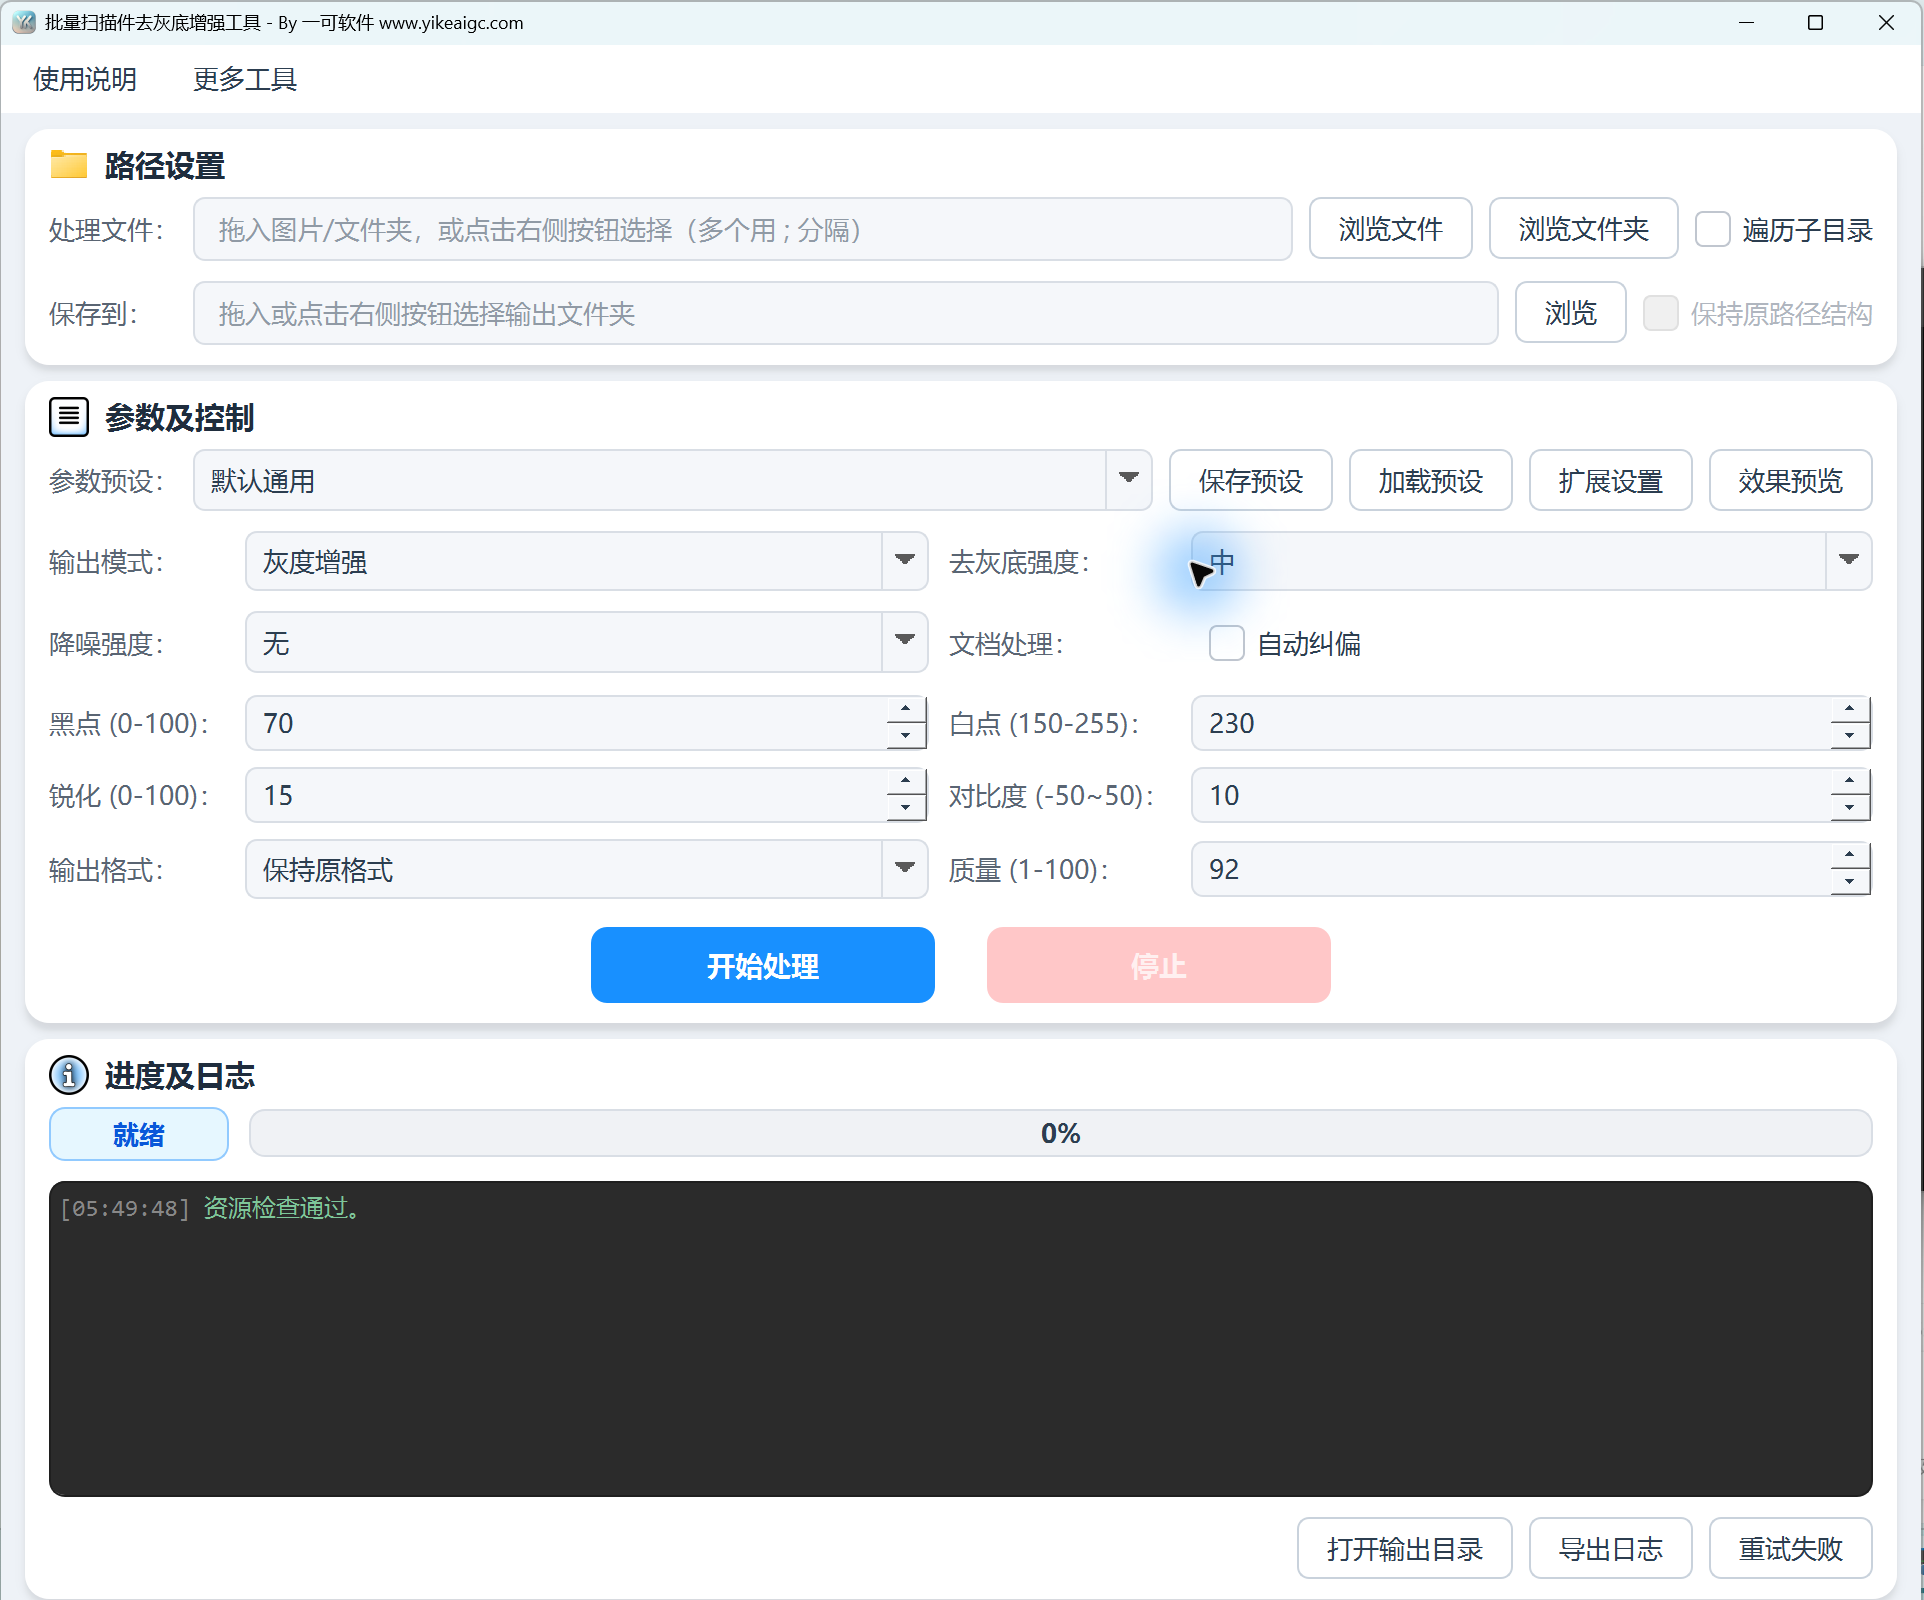Decrease the 锐化 value with down arrow
1924x1600 pixels.
[x=906, y=808]
